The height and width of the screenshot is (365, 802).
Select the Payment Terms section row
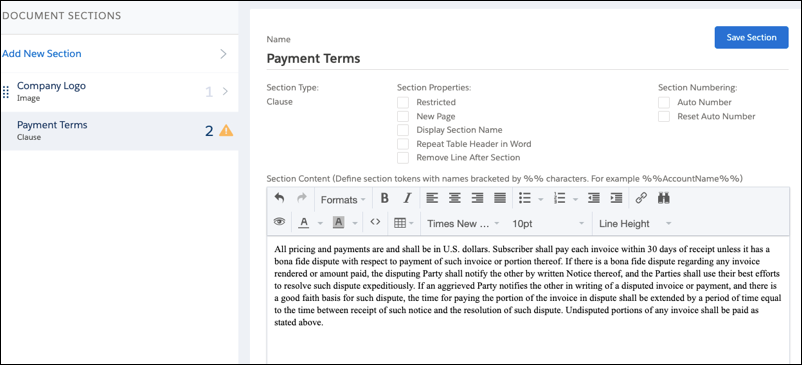(120, 131)
